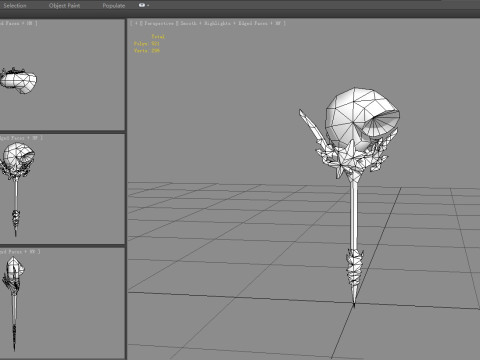Screen dimensions: 480x360
Task: Select the top-left wireframe viewport model
Action: coord(18,81)
